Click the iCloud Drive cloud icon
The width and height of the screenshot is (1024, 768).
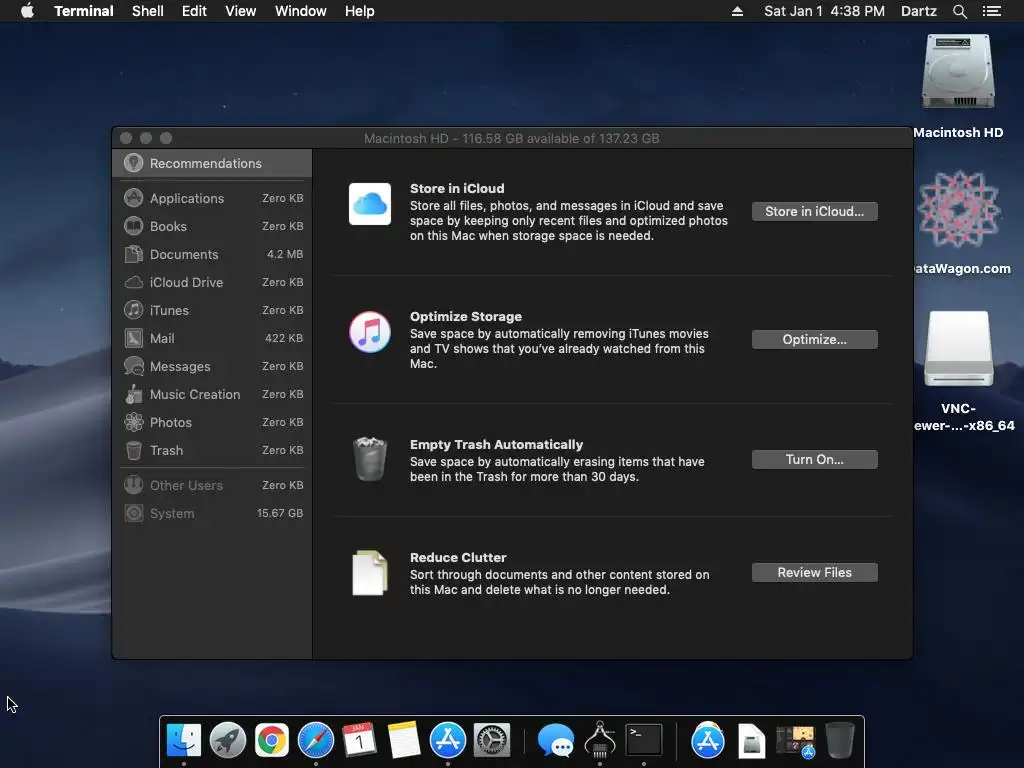(134, 282)
